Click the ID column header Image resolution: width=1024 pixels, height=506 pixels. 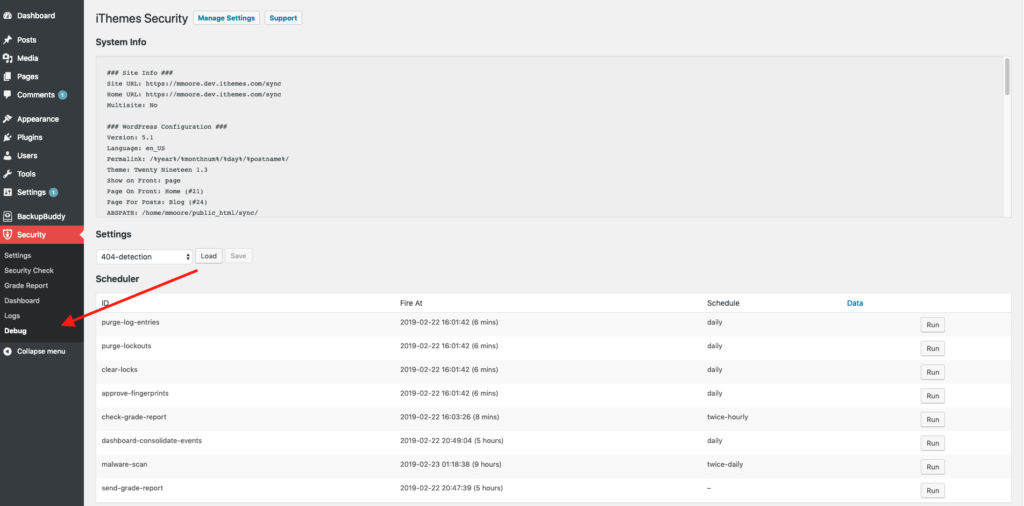(105, 303)
